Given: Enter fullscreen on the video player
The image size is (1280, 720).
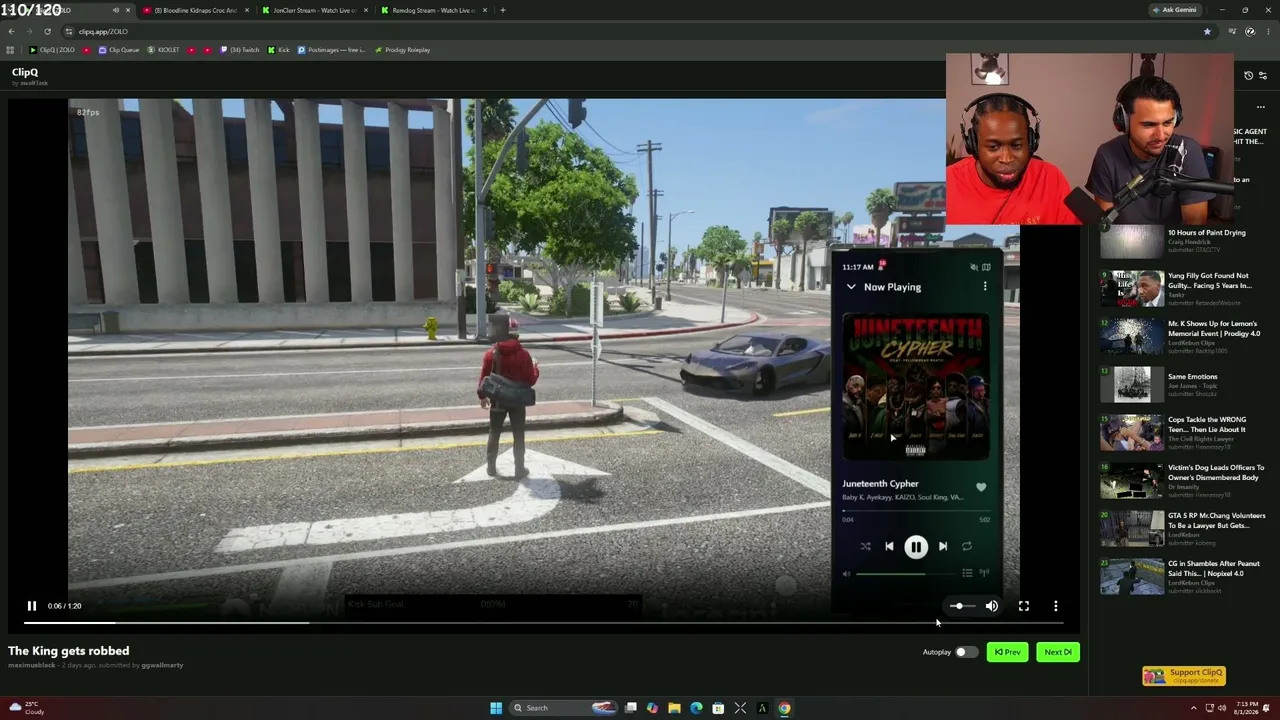Looking at the screenshot, I should pyautogui.click(x=1024, y=606).
